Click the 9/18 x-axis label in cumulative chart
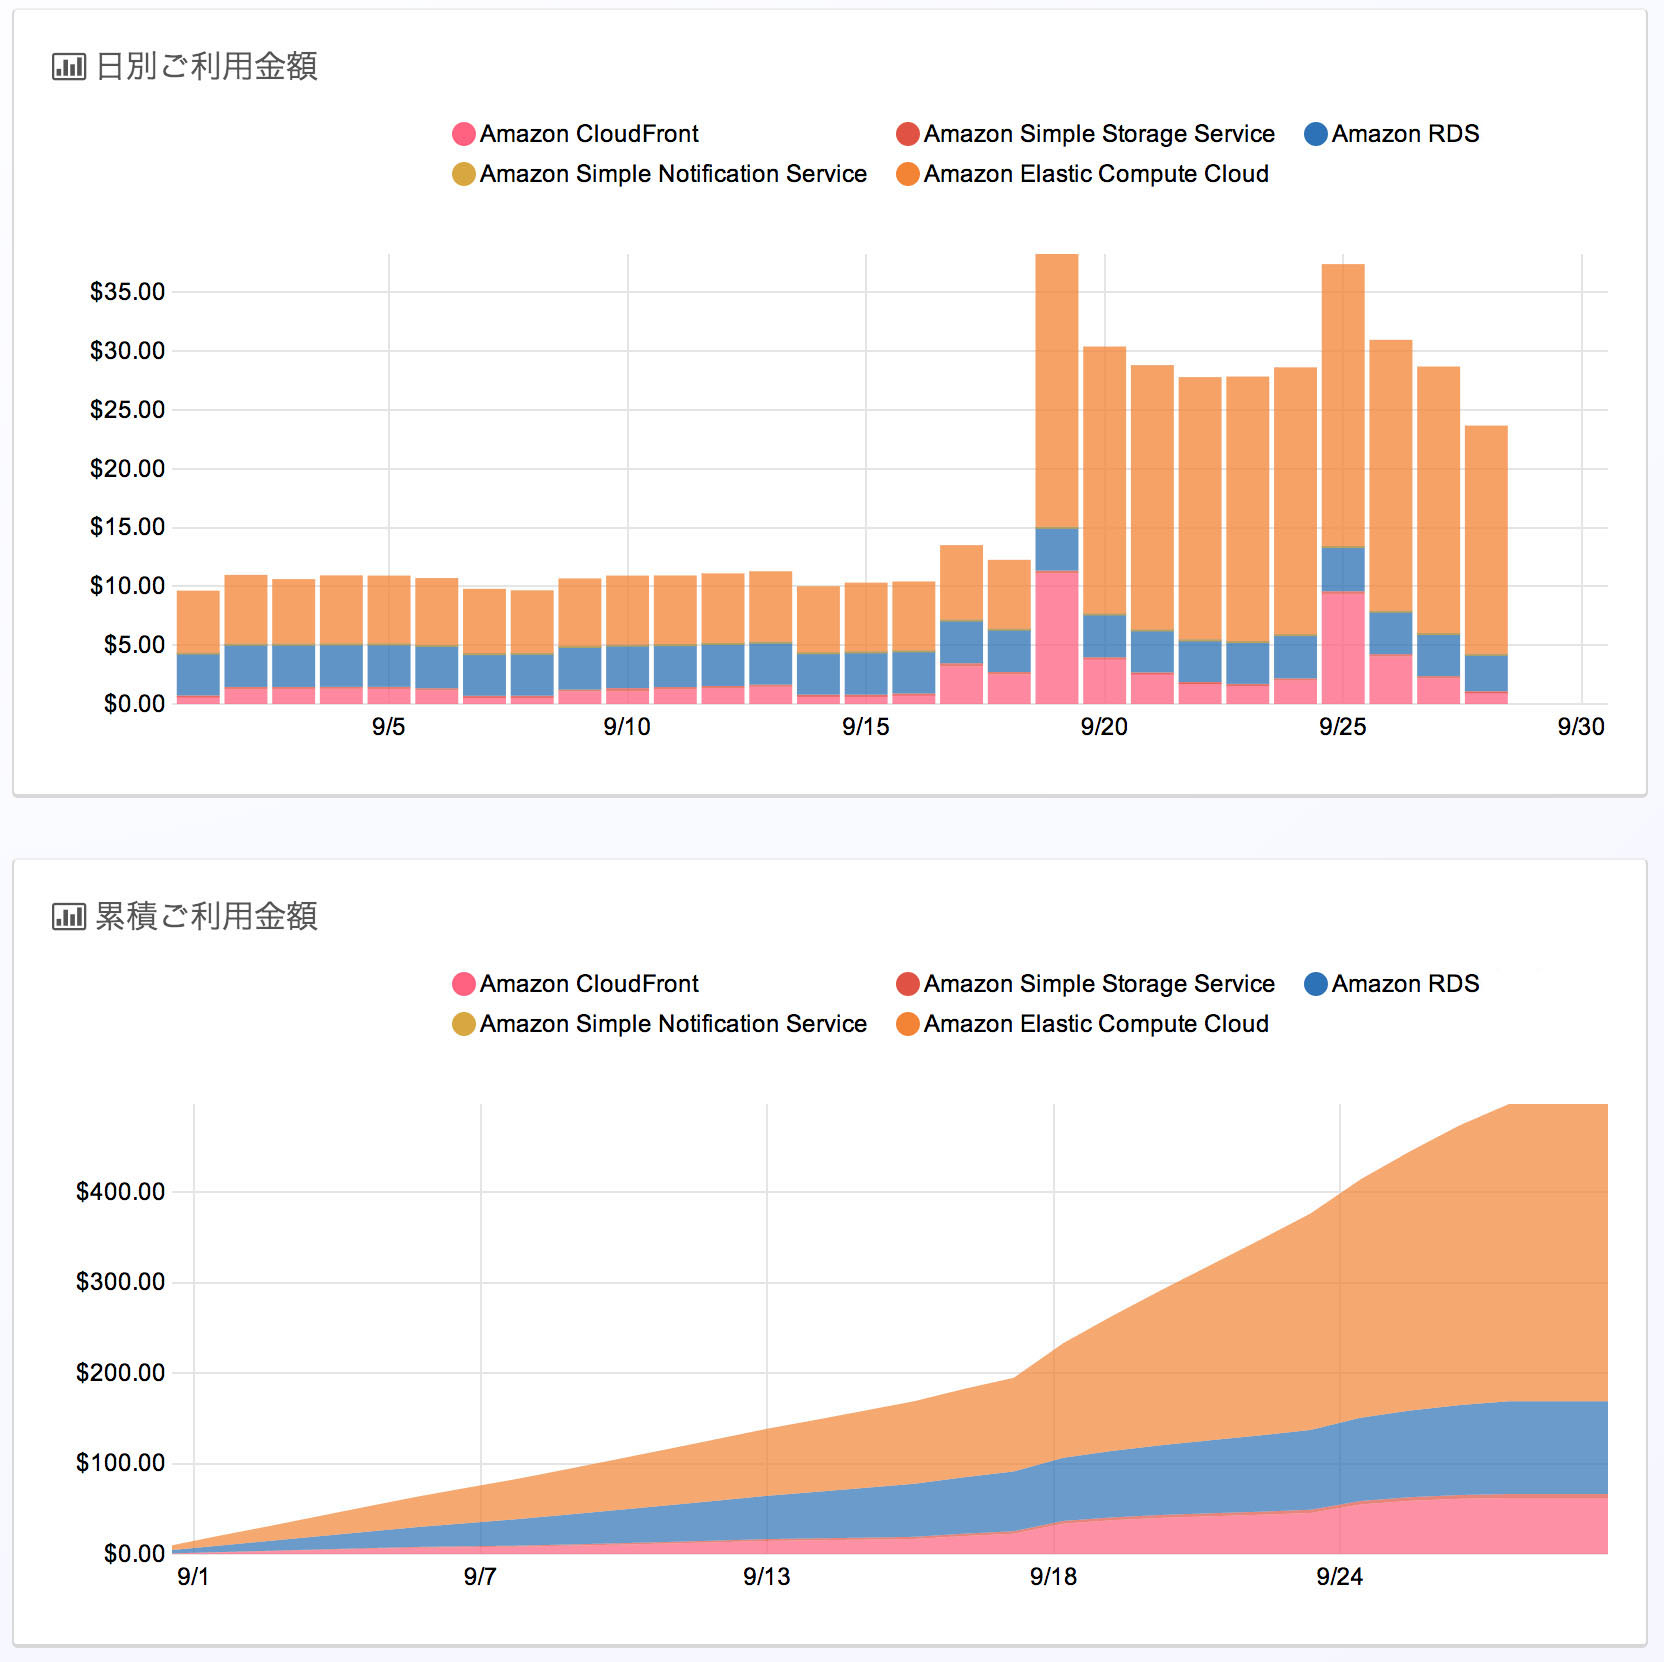This screenshot has height=1662, width=1664. (x=1054, y=1577)
